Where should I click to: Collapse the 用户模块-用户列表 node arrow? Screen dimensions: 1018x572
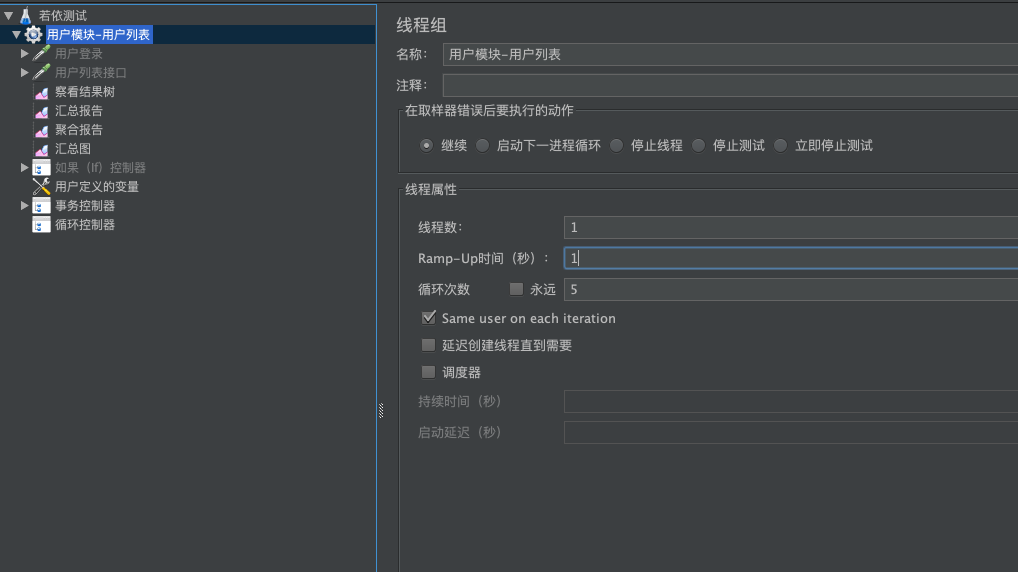pyautogui.click(x=16, y=34)
